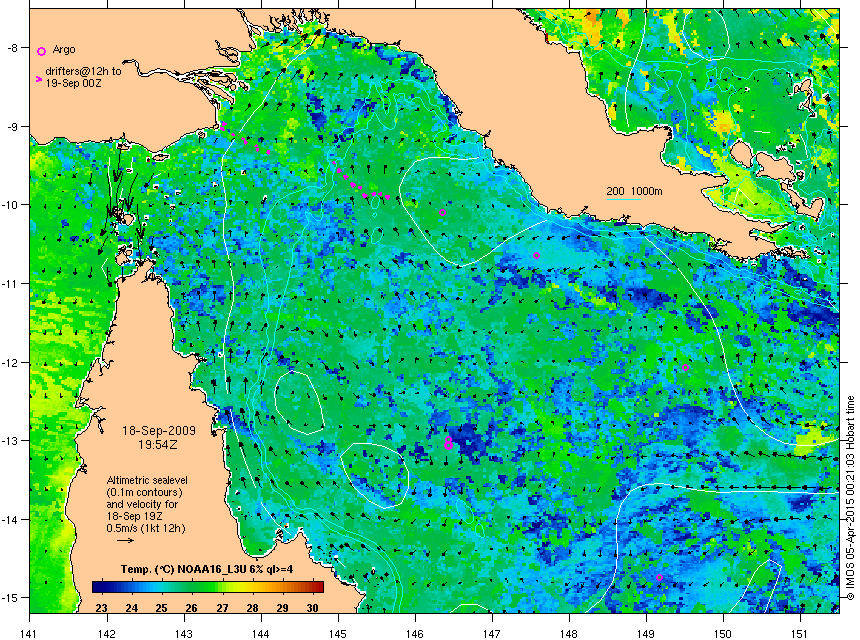
Task: Click the magenta drifters marker in the legend
Action: [x=39, y=80]
